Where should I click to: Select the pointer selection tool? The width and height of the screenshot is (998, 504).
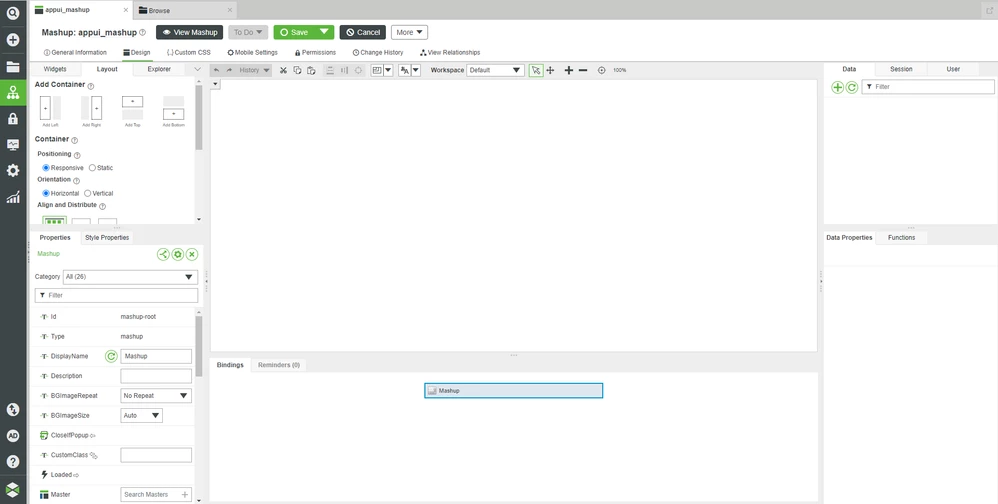coord(536,70)
